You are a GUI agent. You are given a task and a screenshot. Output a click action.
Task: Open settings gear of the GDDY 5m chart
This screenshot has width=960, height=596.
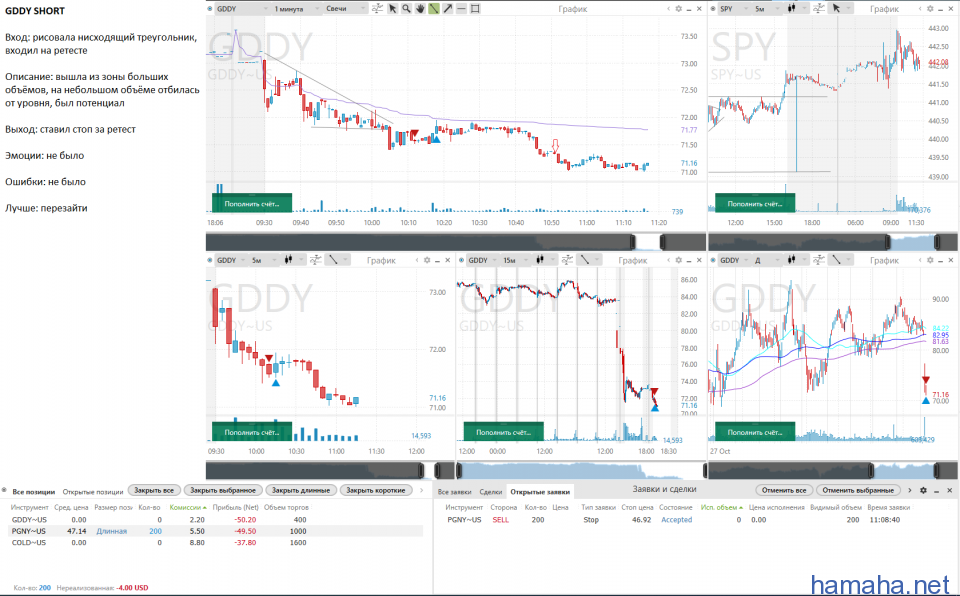coord(427,260)
